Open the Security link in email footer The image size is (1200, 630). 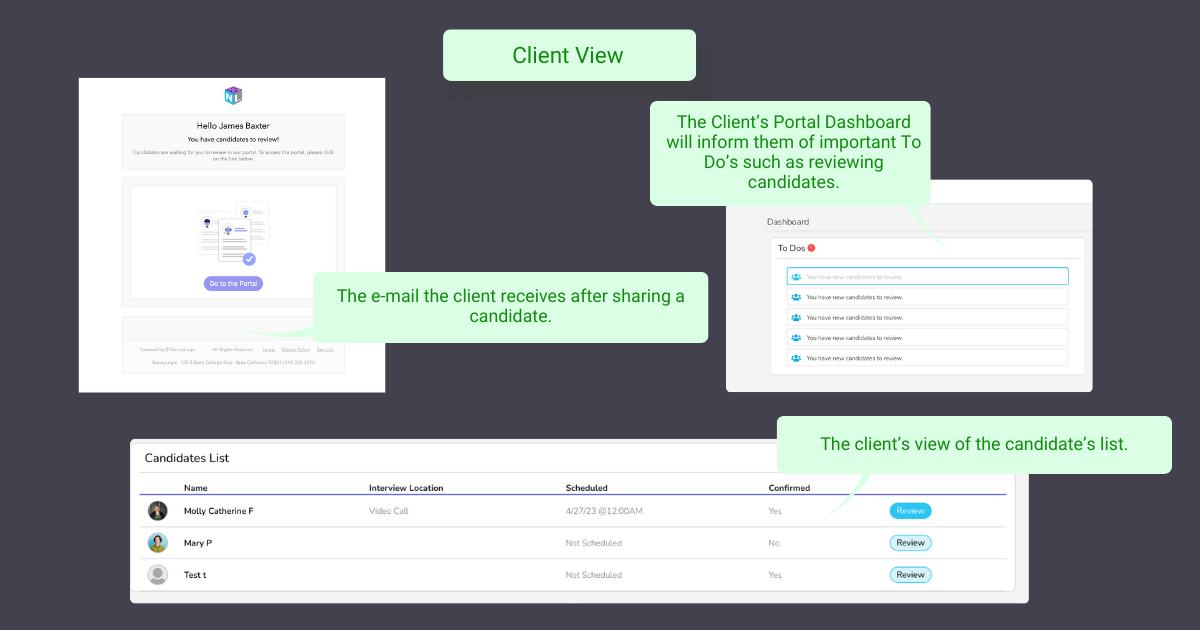(325, 350)
